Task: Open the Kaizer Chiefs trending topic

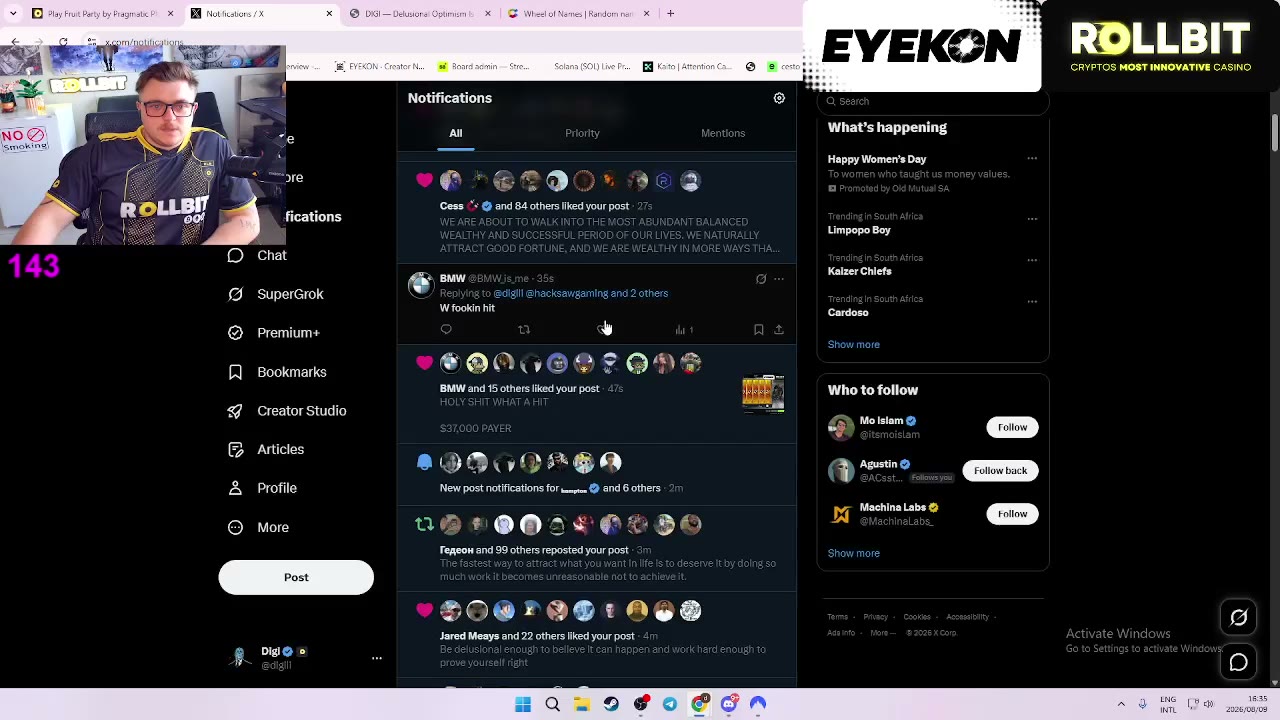Action: (x=860, y=271)
